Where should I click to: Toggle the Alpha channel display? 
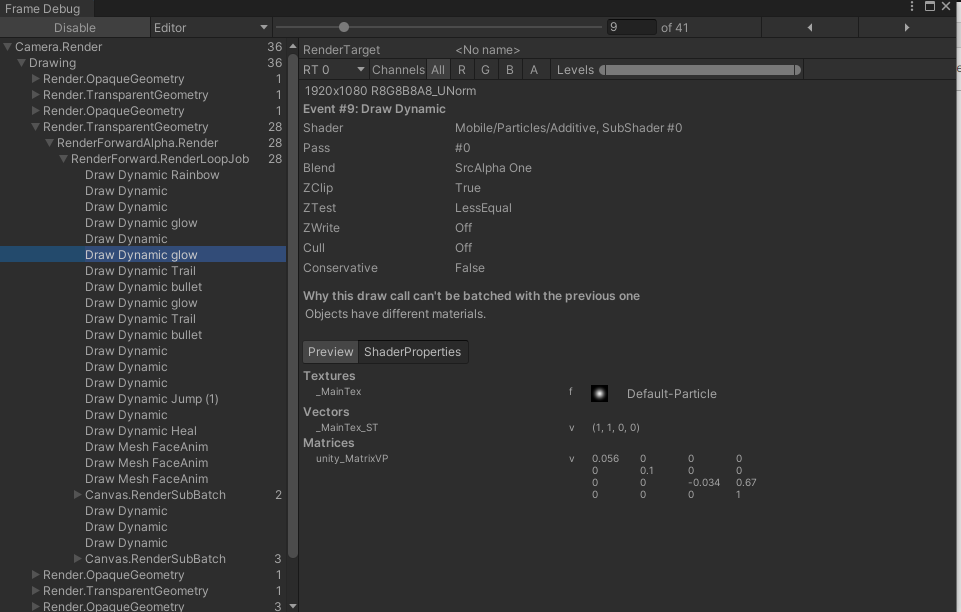tap(533, 69)
